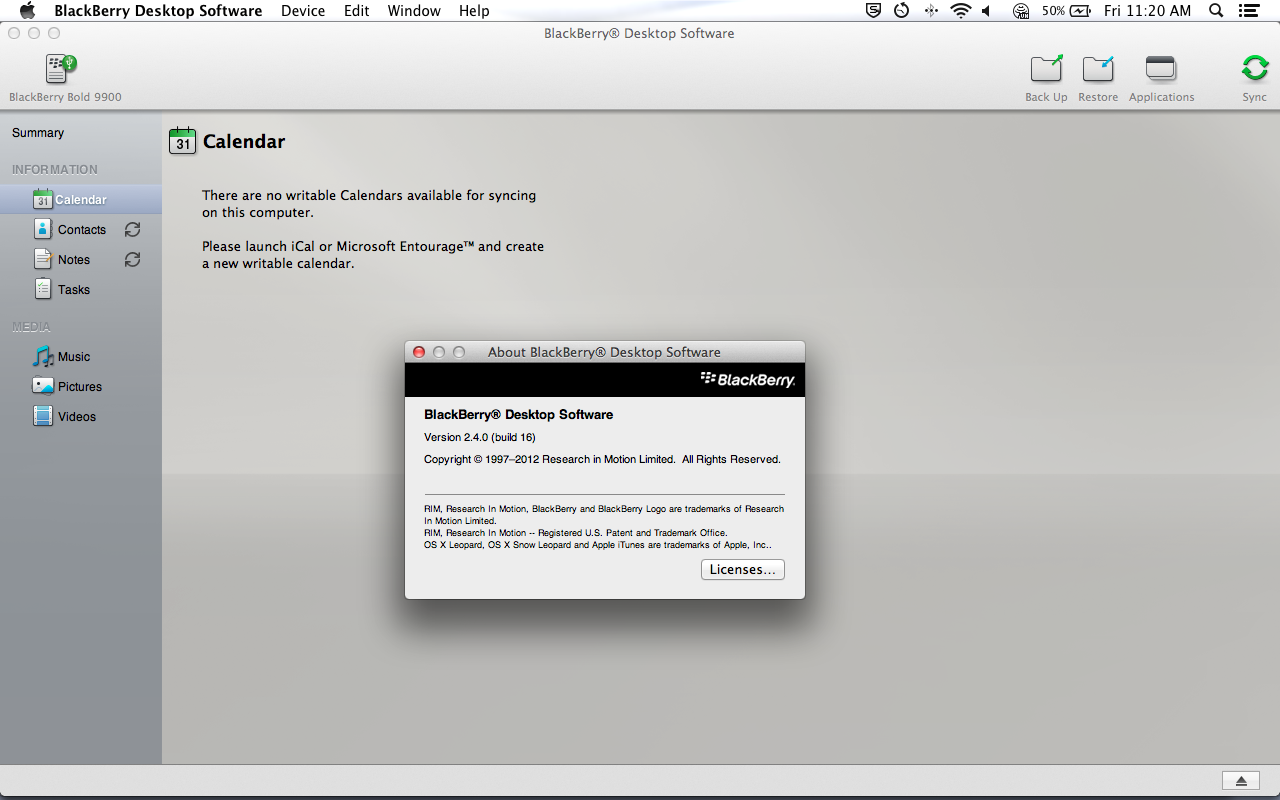Click the volume icon in menu bar

[x=987, y=11]
